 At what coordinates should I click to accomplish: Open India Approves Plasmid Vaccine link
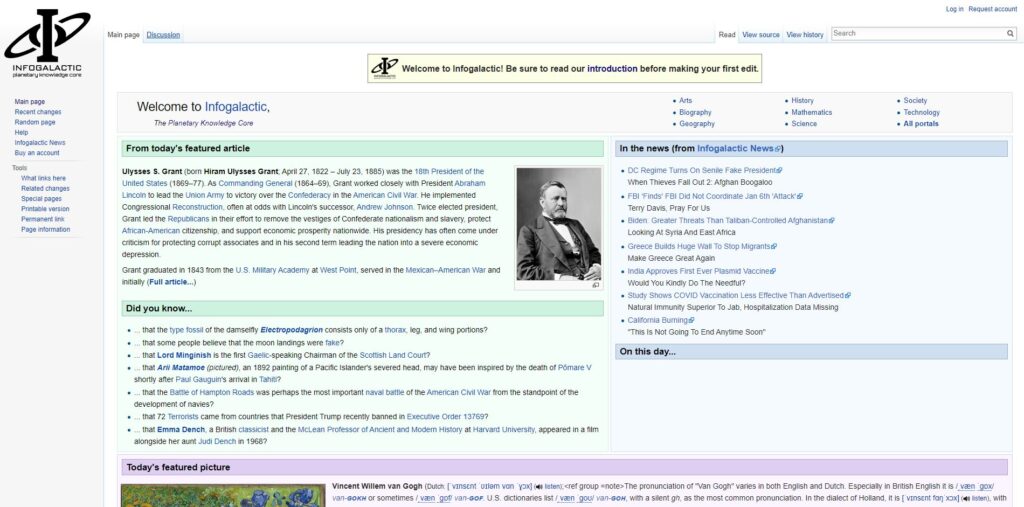[x=698, y=271]
